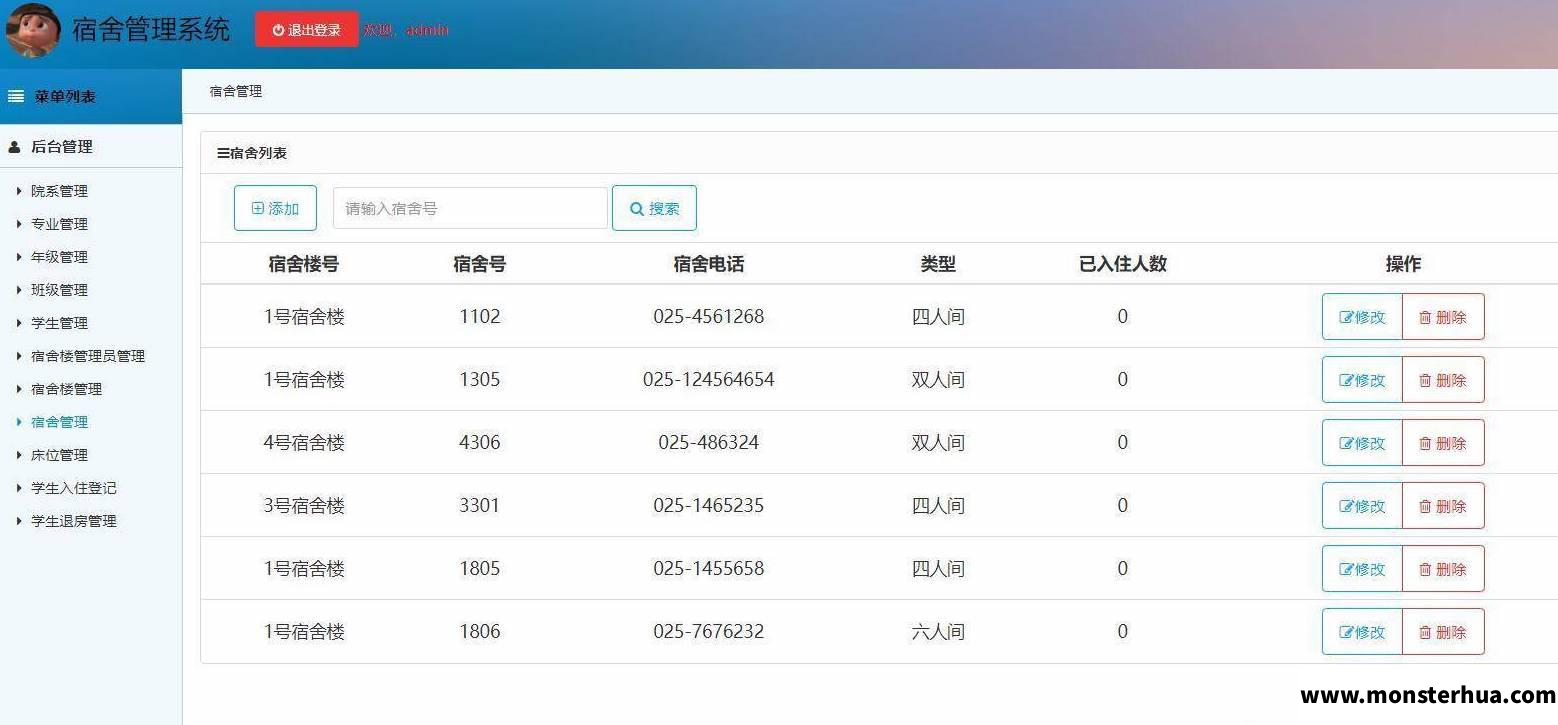Click 修改 for dorm 4306
The image size is (1558, 725).
click(1362, 443)
